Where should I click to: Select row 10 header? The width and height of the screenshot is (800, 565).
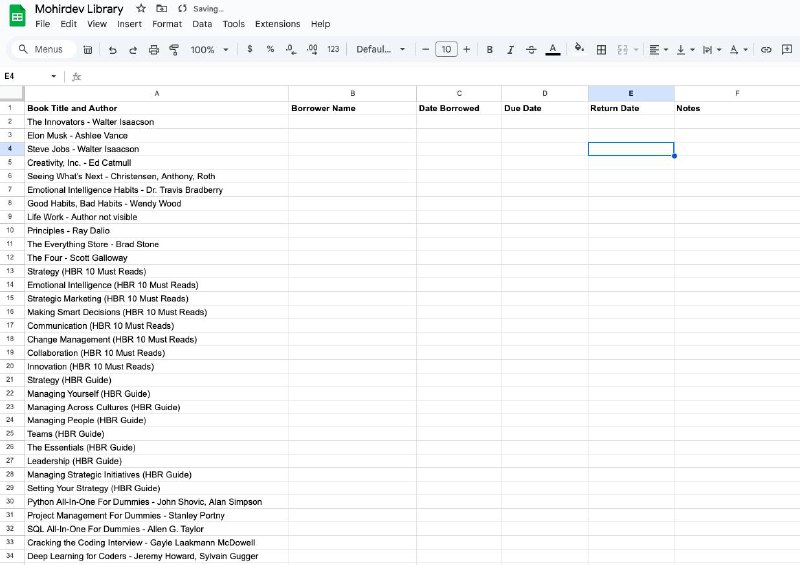click(12, 231)
